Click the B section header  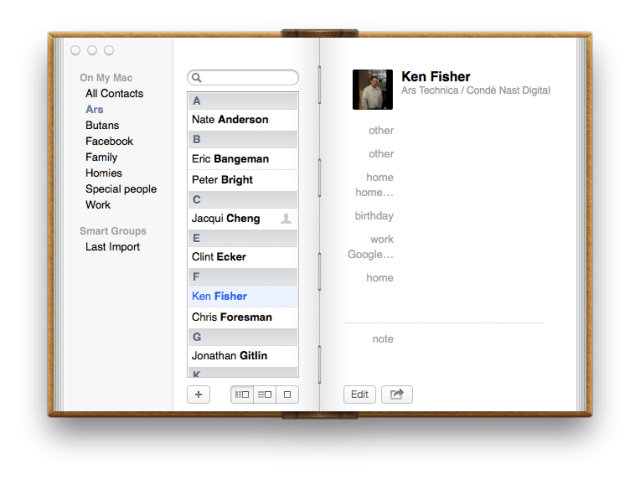pos(243,139)
